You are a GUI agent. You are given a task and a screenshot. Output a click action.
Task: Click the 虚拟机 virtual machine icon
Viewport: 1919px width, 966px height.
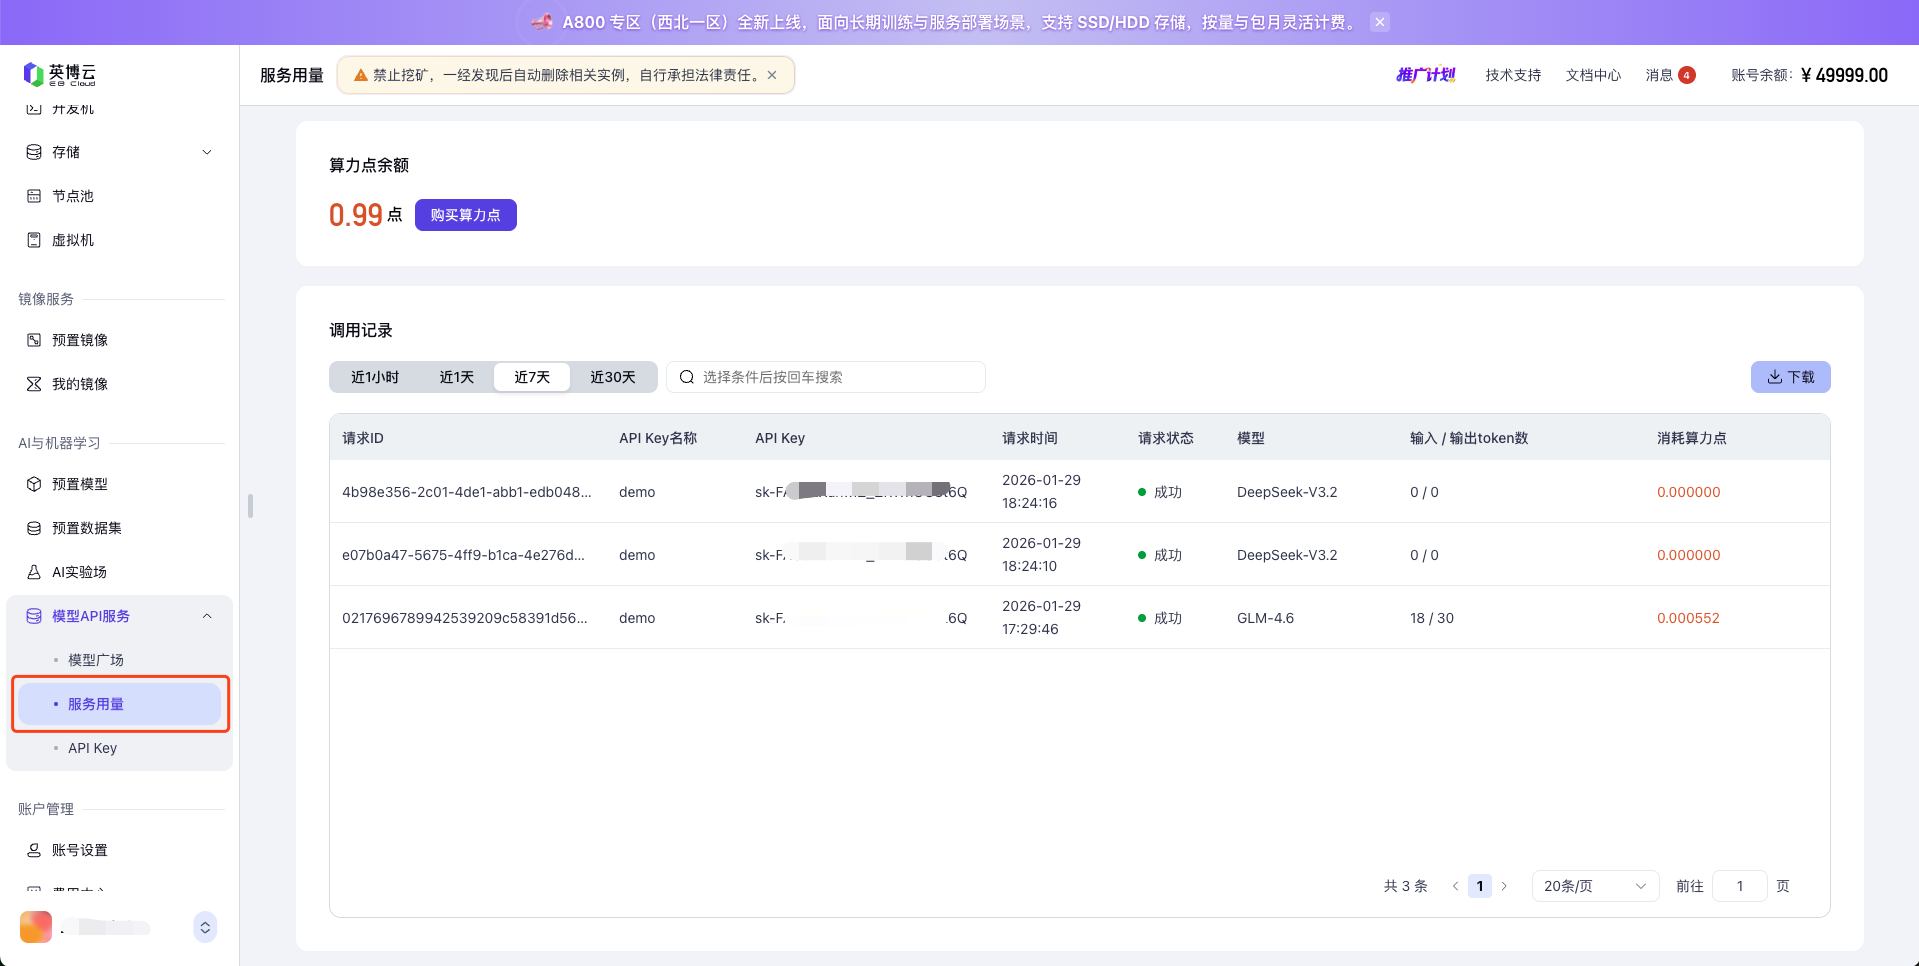click(34, 240)
